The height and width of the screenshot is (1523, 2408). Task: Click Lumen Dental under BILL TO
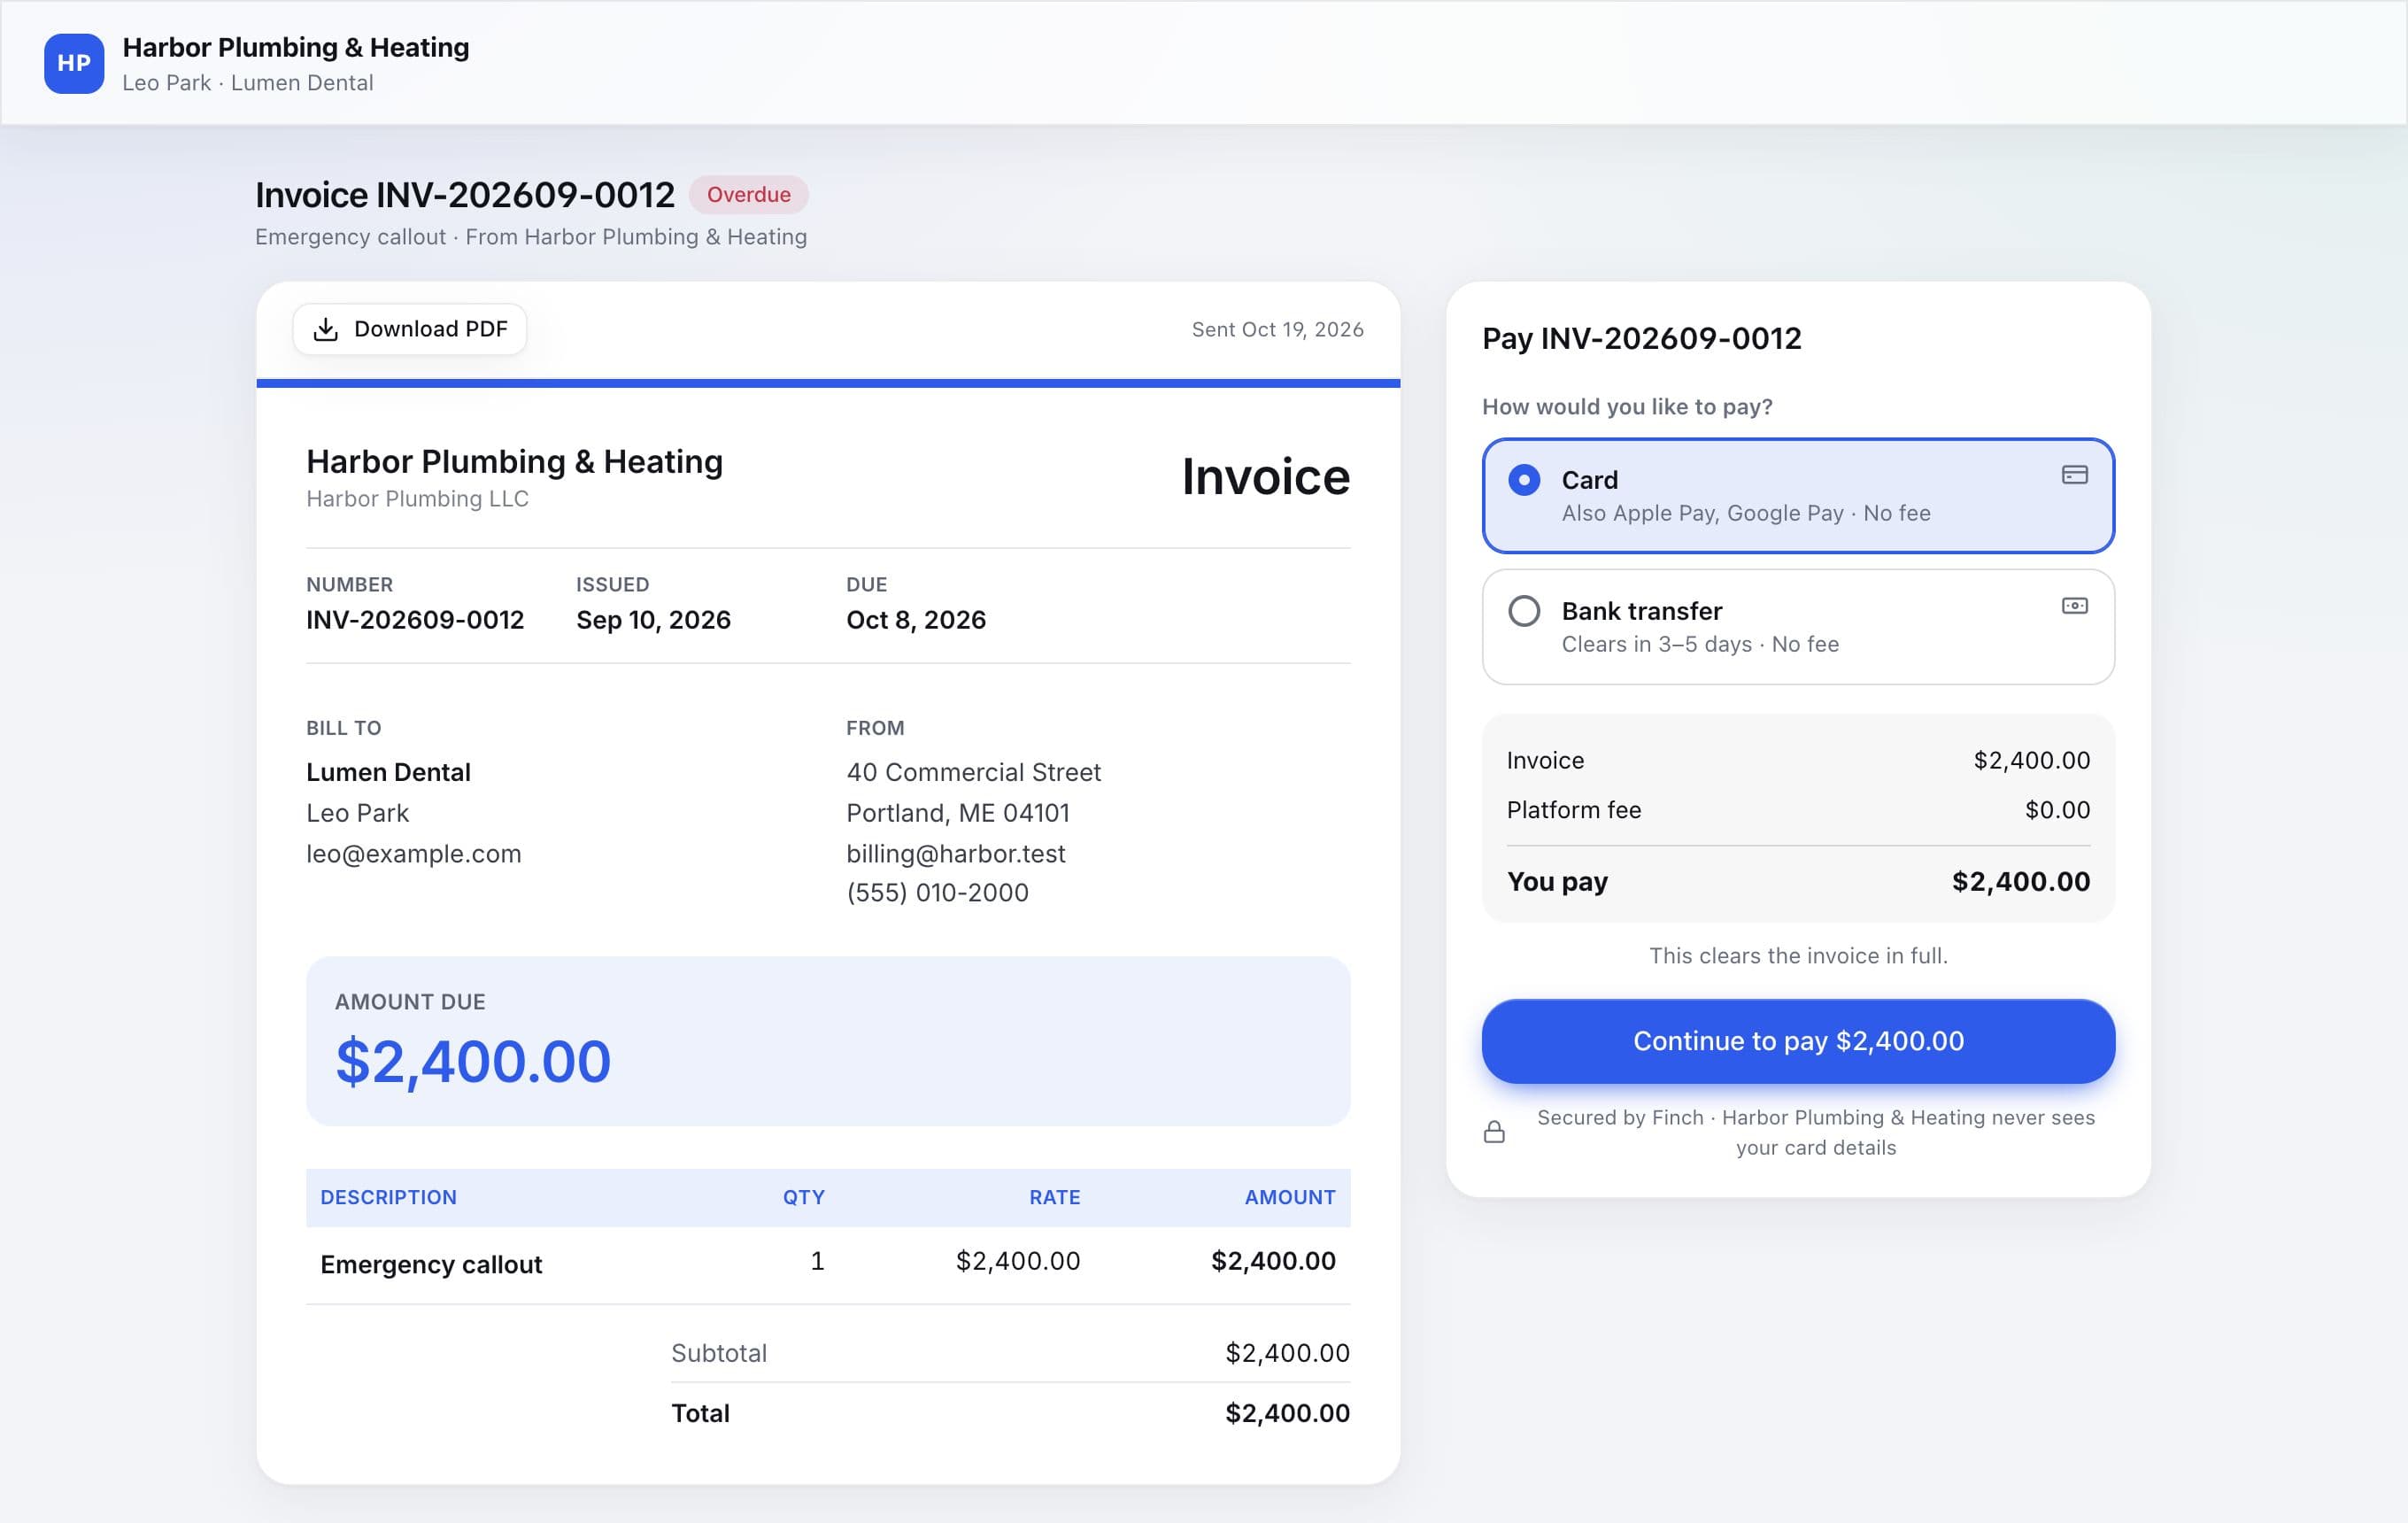point(388,772)
